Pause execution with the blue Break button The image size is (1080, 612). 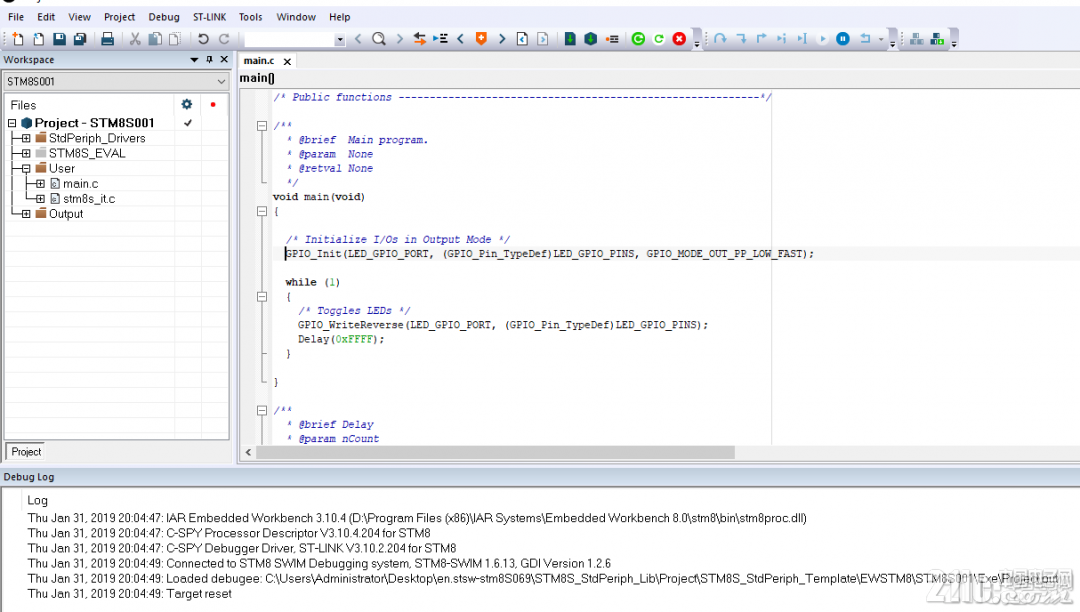click(843, 39)
